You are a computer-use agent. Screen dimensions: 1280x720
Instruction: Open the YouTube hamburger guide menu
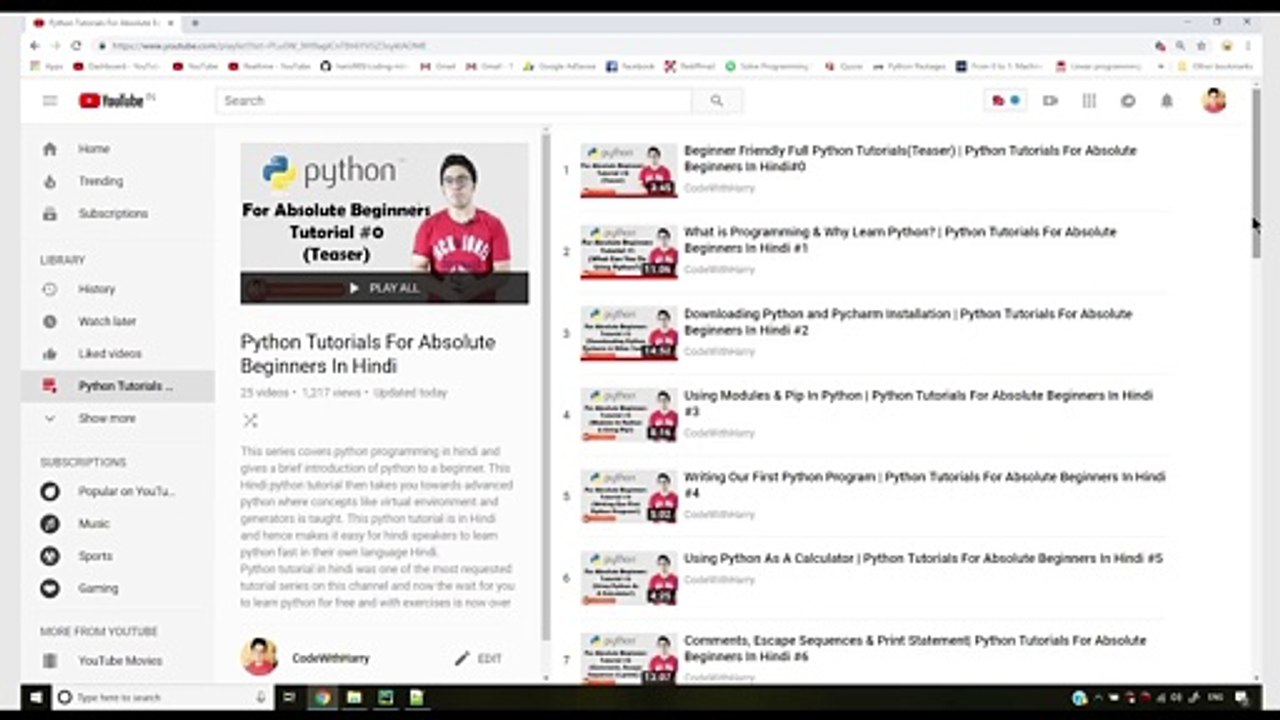[x=50, y=100]
